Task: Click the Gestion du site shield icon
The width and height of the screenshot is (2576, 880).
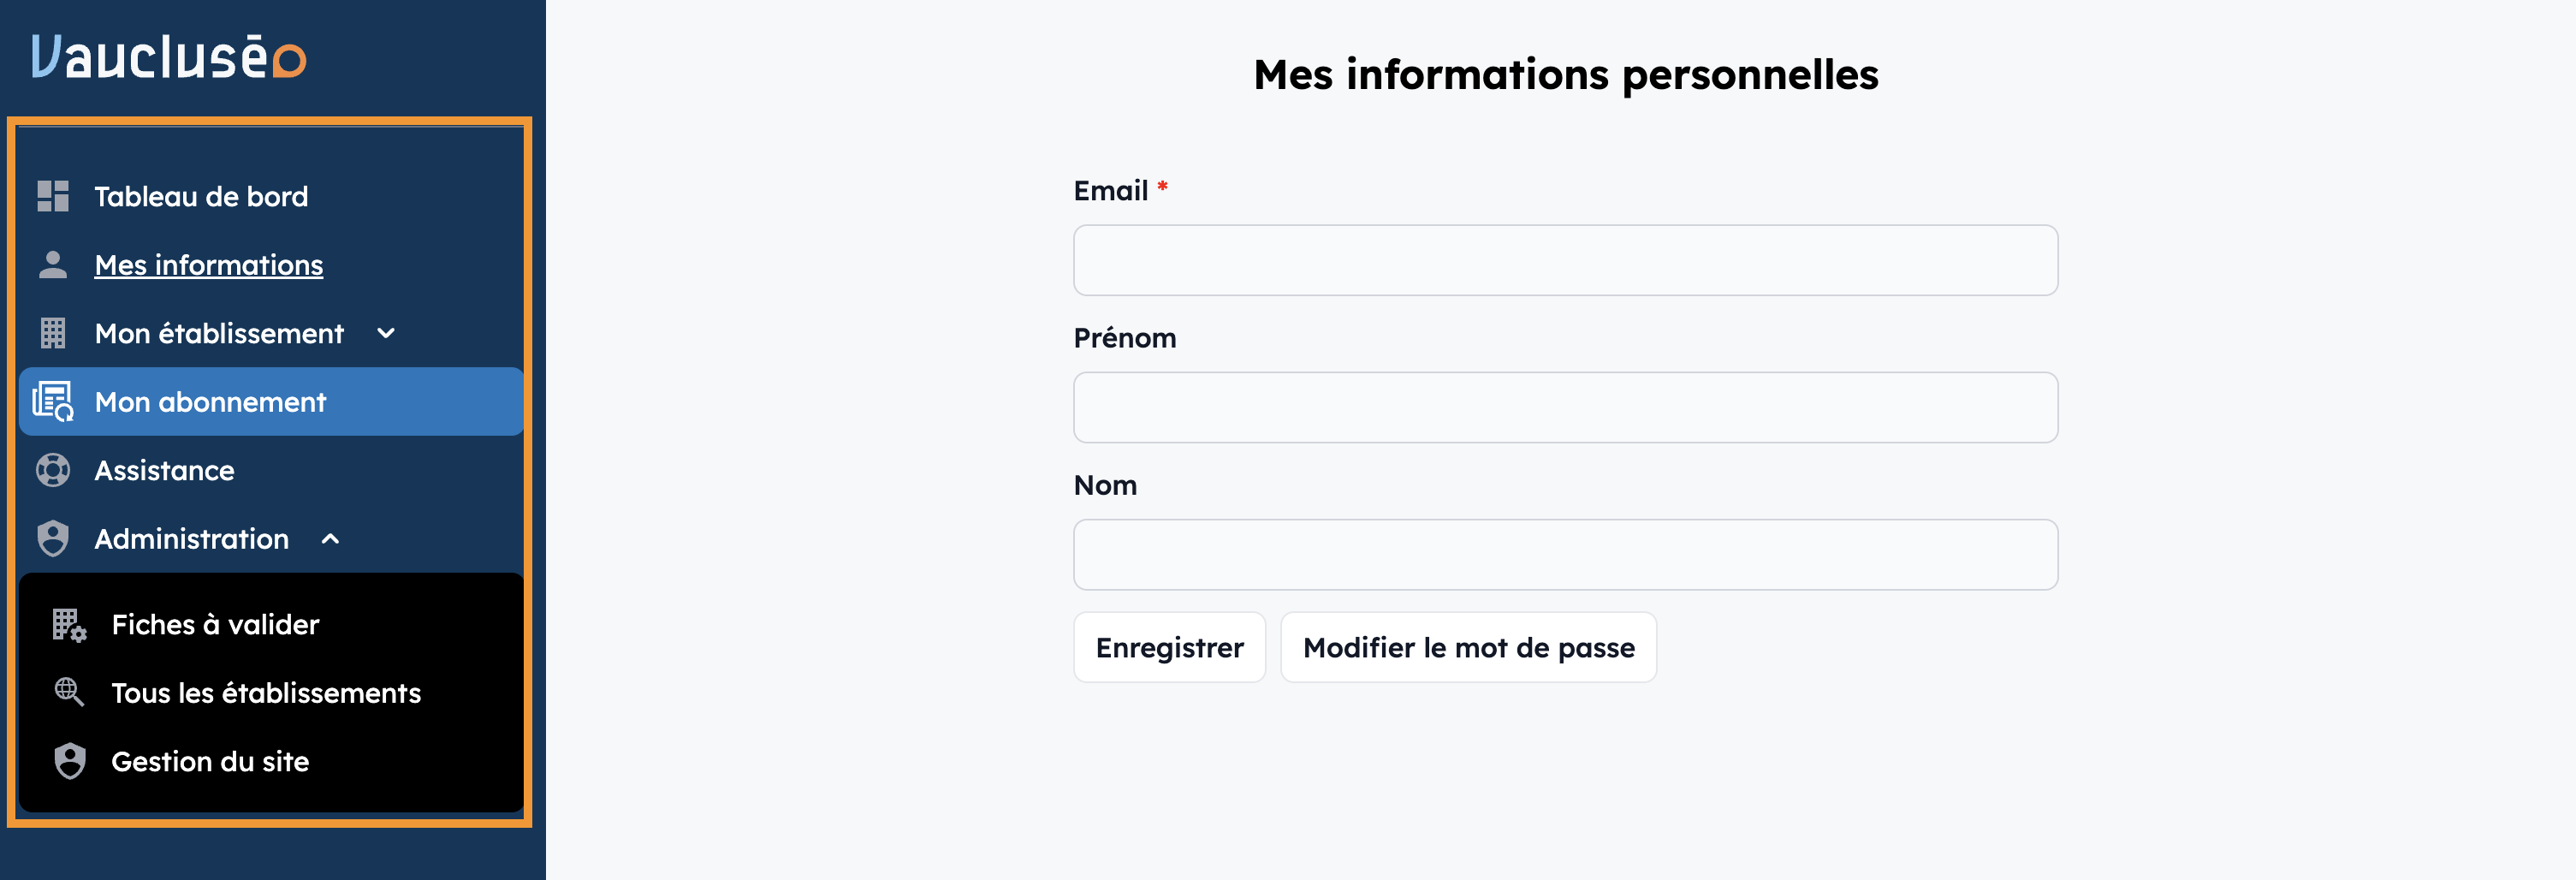Action: tap(69, 761)
